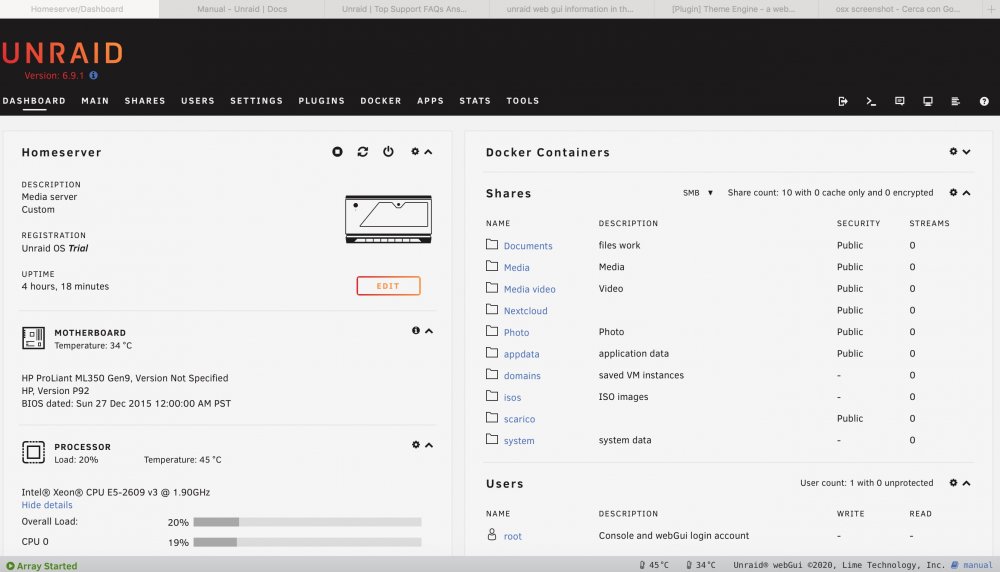Image resolution: width=1000 pixels, height=572 pixels.
Task: Open the feedback icon in navigation bar
Action: click(x=900, y=101)
